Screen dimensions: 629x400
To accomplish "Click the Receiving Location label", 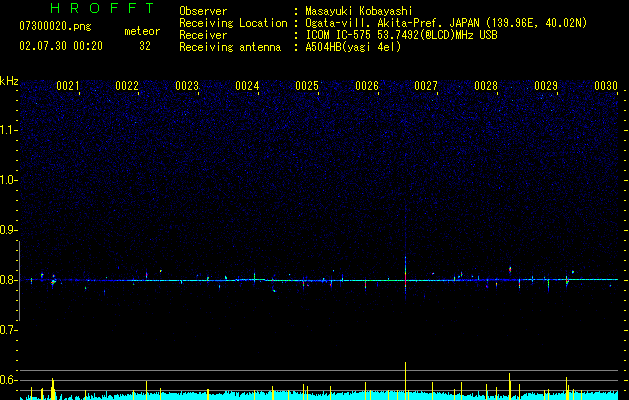I will (x=233, y=23).
